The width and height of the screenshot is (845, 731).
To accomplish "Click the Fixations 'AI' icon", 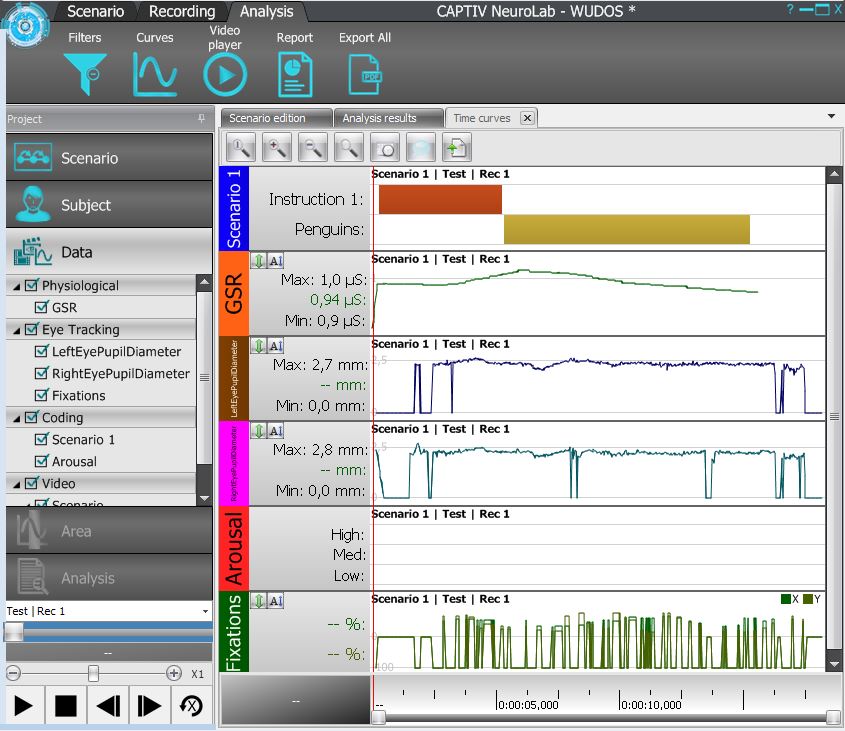I will click(275, 601).
